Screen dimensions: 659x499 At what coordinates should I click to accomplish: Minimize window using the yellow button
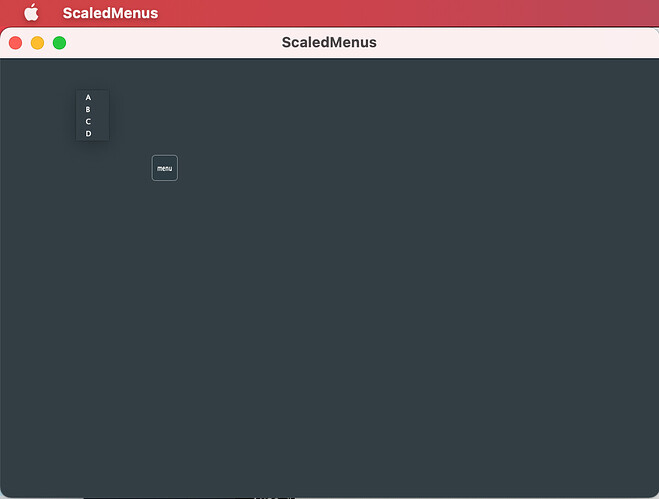click(37, 43)
